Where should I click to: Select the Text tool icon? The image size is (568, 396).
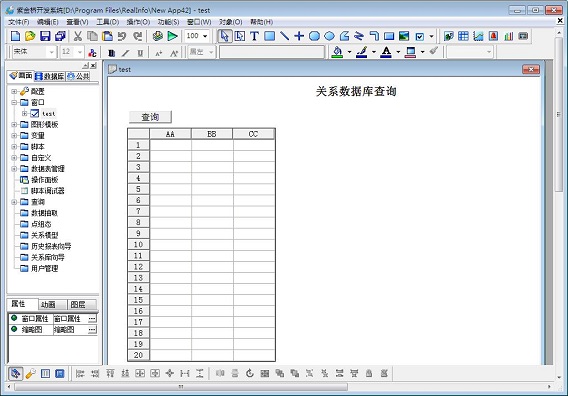click(x=254, y=36)
